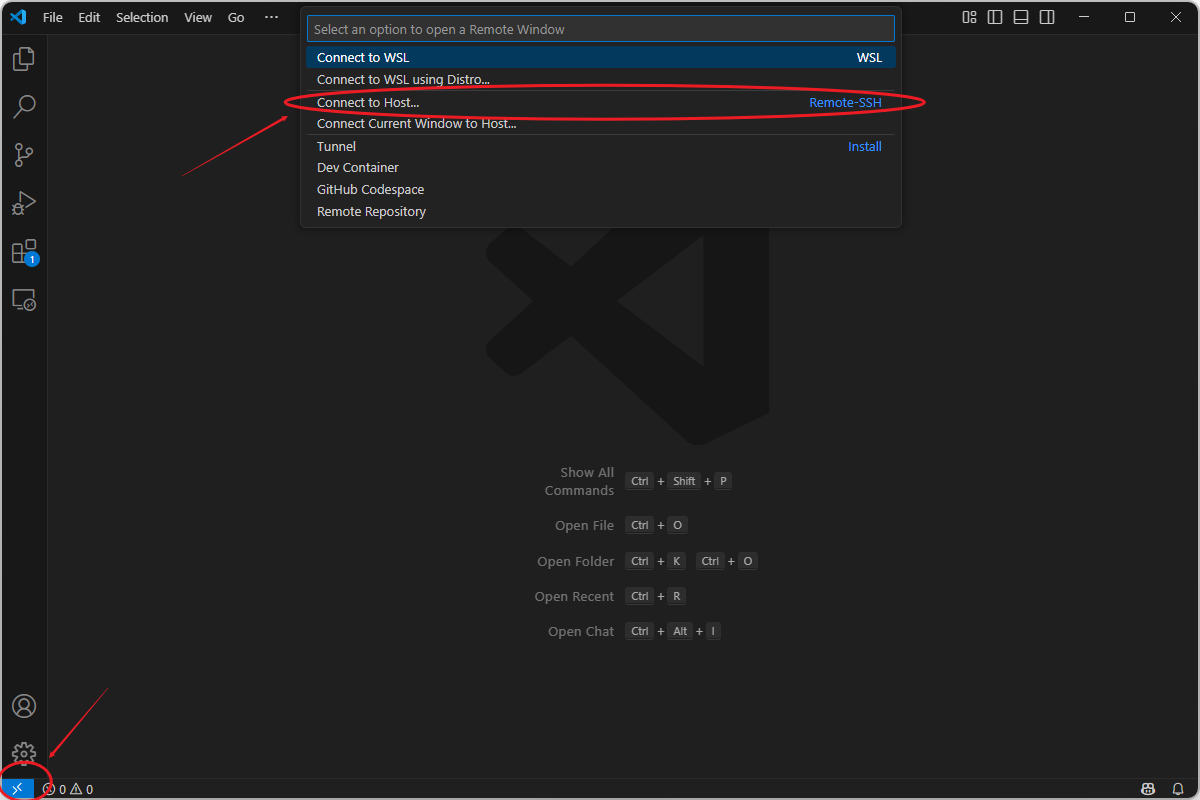Select the GitHub Codespace option
The height and width of the screenshot is (800, 1200).
coord(600,189)
